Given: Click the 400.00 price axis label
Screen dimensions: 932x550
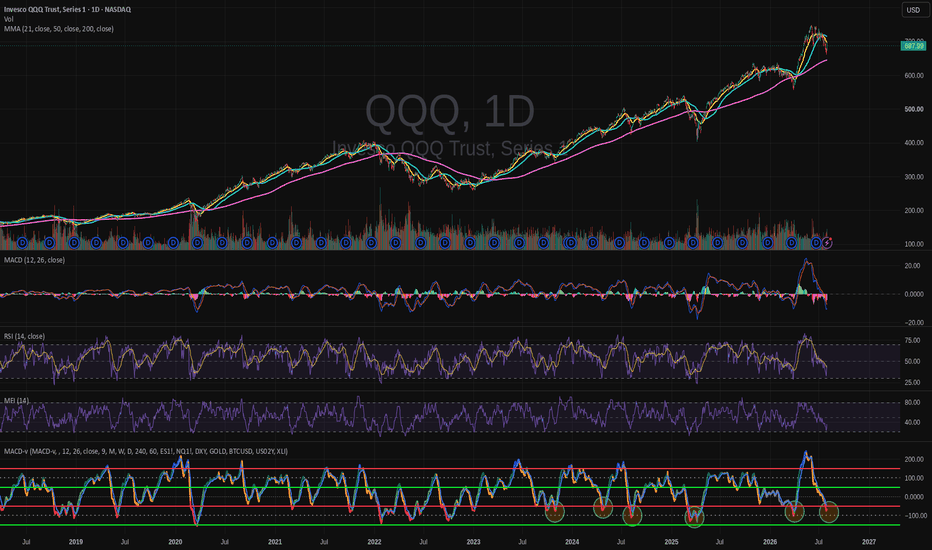Looking at the screenshot, I should pyautogui.click(x=914, y=143).
